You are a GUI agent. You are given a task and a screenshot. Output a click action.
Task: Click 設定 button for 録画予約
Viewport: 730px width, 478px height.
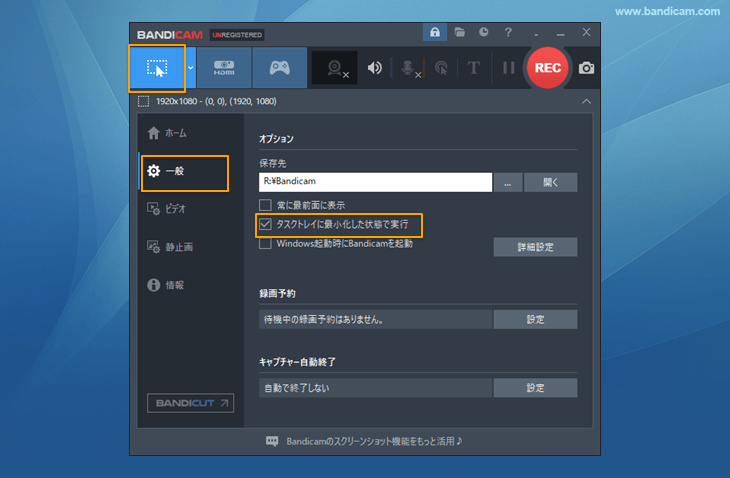click(535, 319)
